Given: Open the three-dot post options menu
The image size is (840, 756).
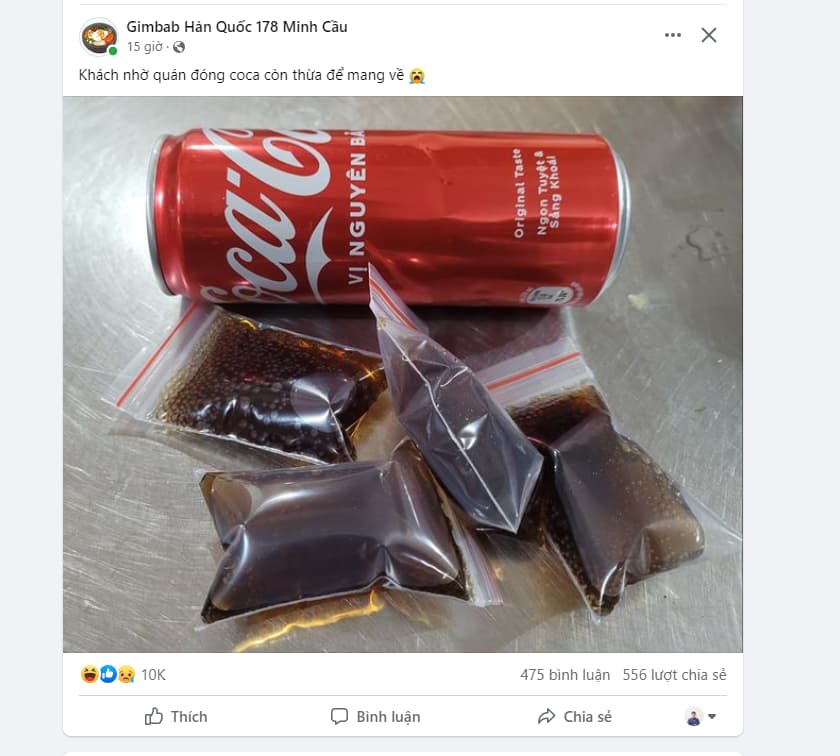Looking at the screenshot, I should 673,35.
